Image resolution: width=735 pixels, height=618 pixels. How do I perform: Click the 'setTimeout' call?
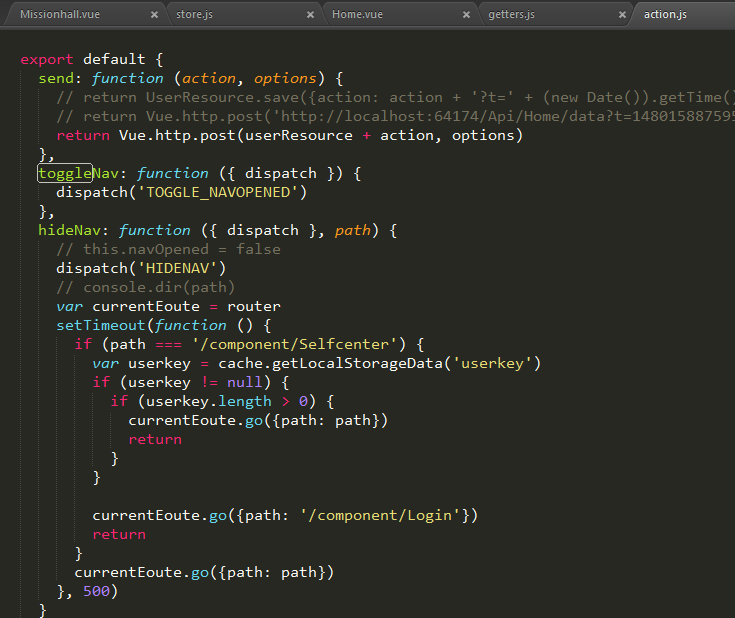click(101, 325)
